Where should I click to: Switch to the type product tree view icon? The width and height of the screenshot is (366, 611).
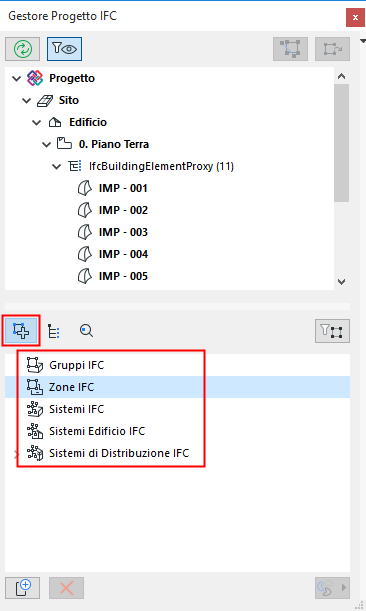point(53,331)
